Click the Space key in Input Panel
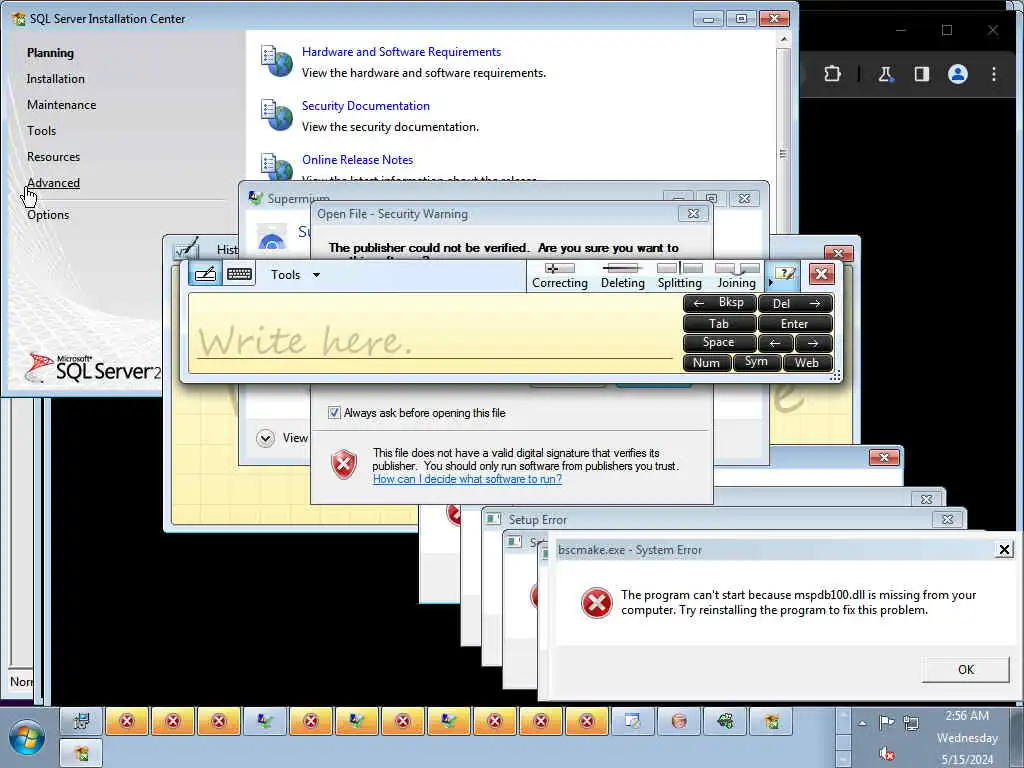 tap(720, 342)
